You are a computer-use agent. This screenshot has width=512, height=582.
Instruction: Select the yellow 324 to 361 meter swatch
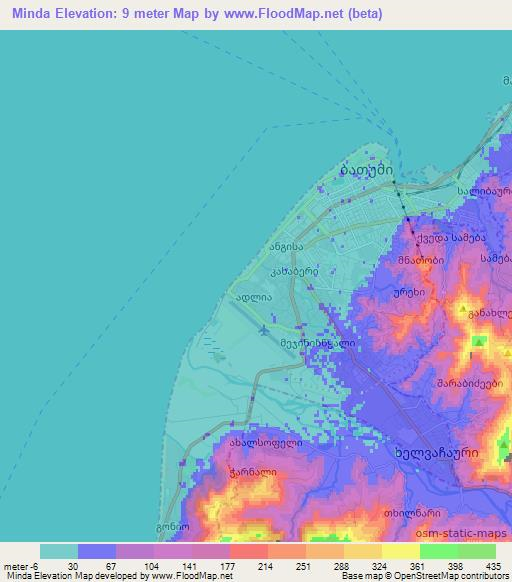[401, 551]
